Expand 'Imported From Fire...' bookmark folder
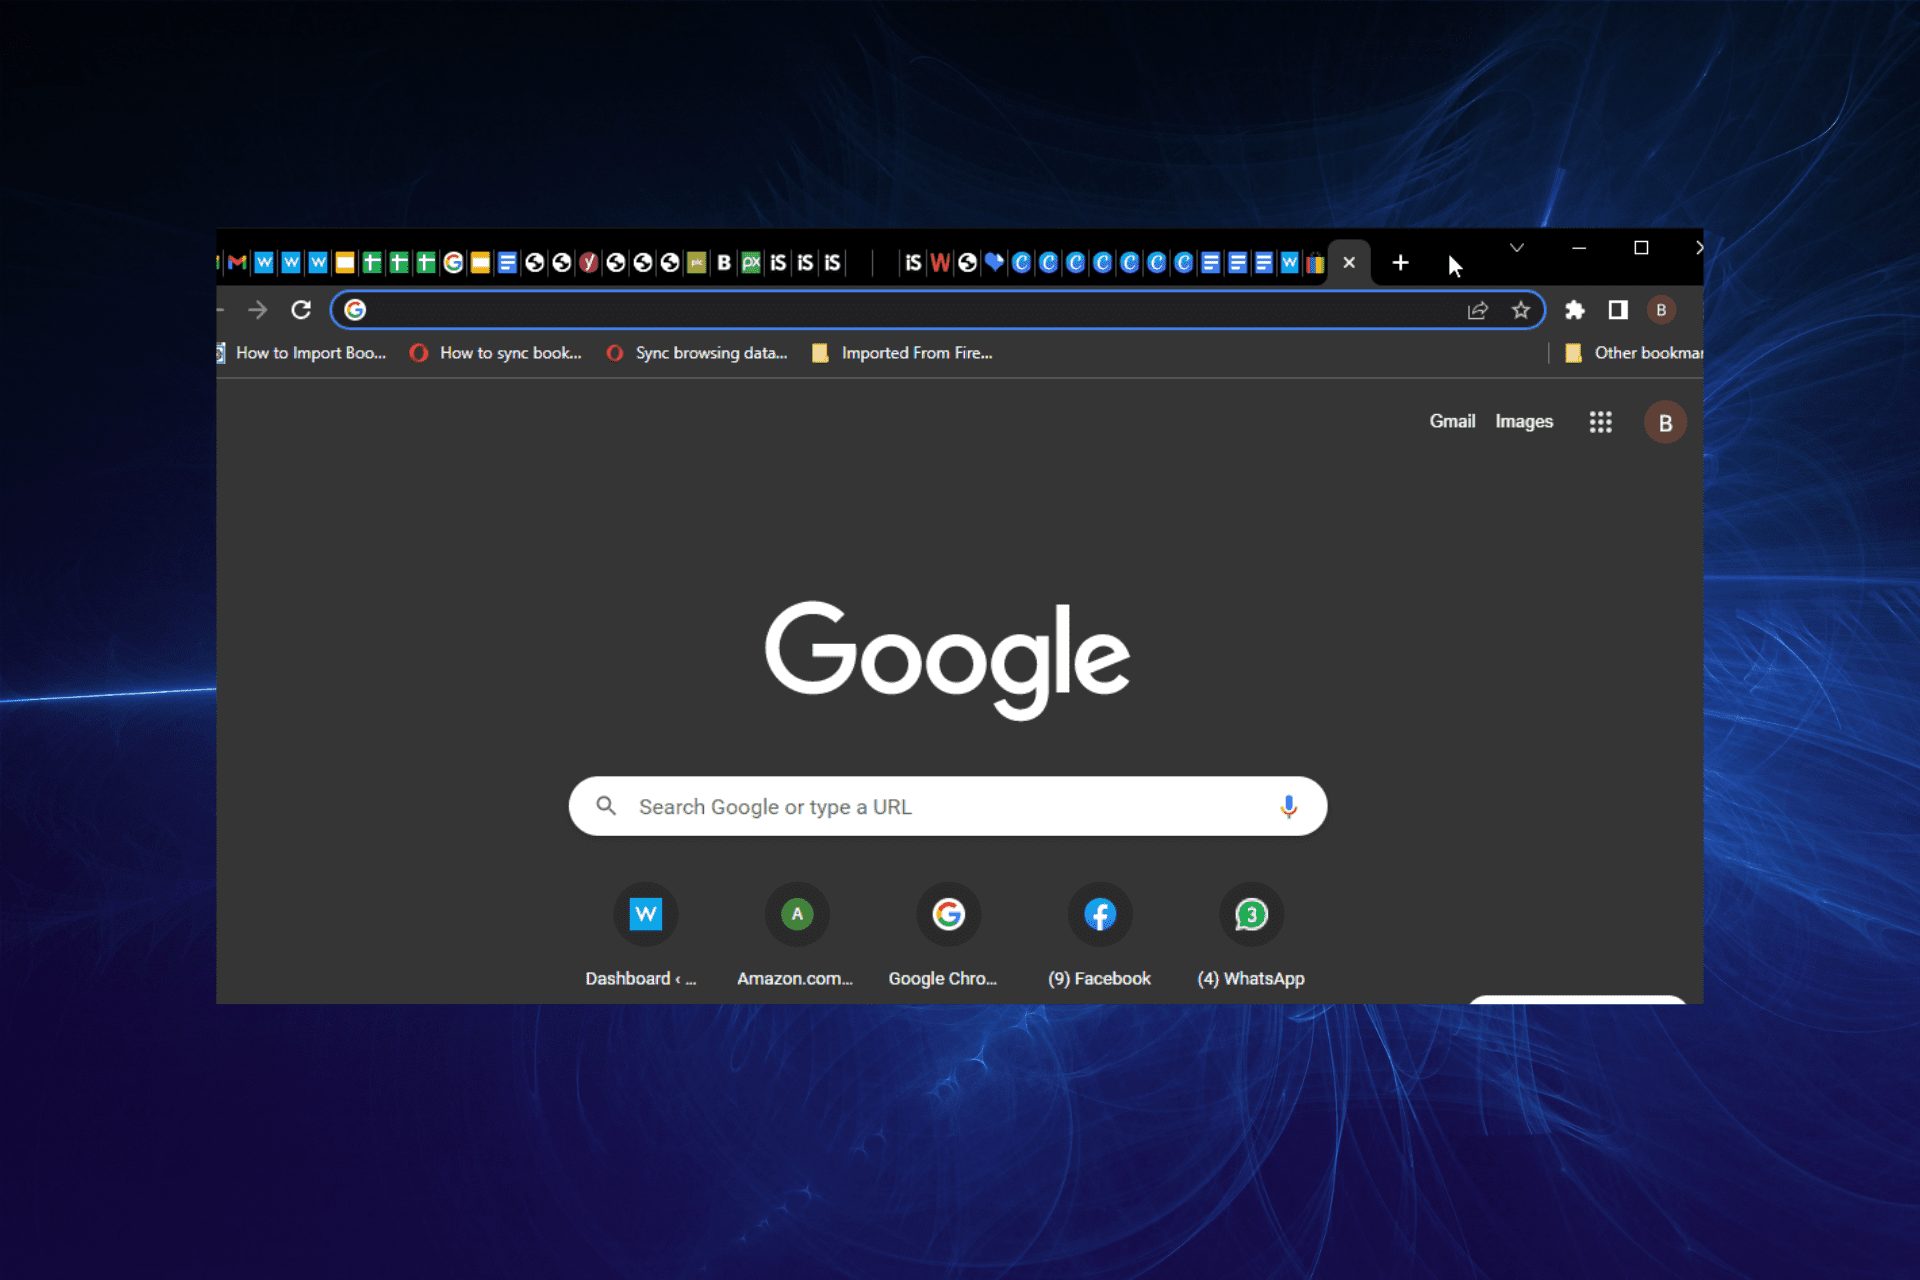This screenshot has width=1920, height=1280. [x=903, y=353]
